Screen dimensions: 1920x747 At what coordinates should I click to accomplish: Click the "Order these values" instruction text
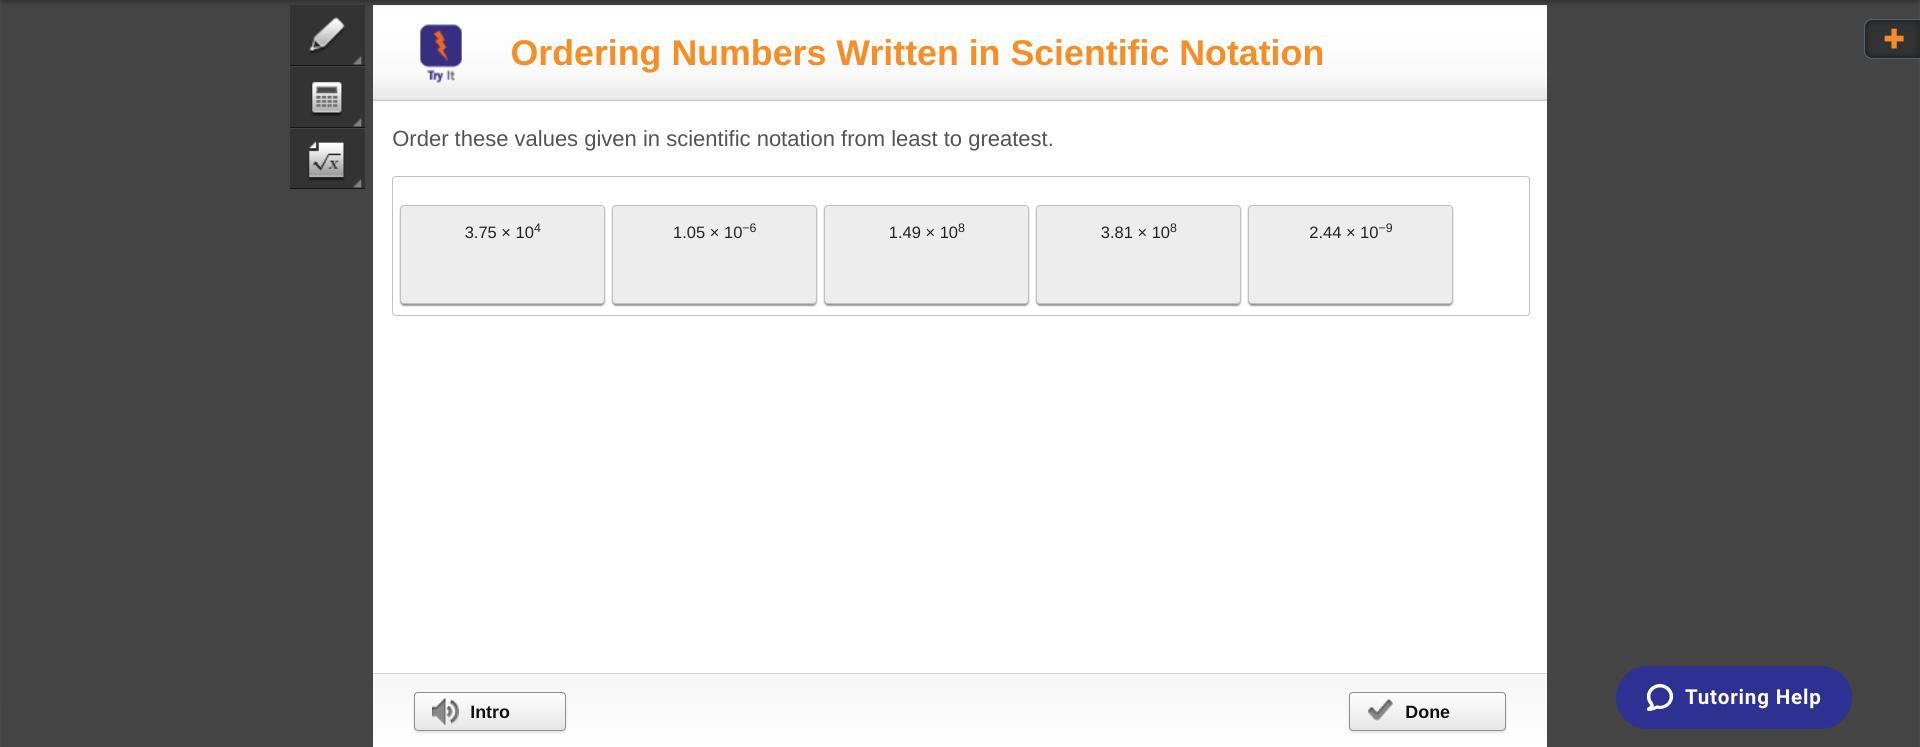tap(722, 139)
